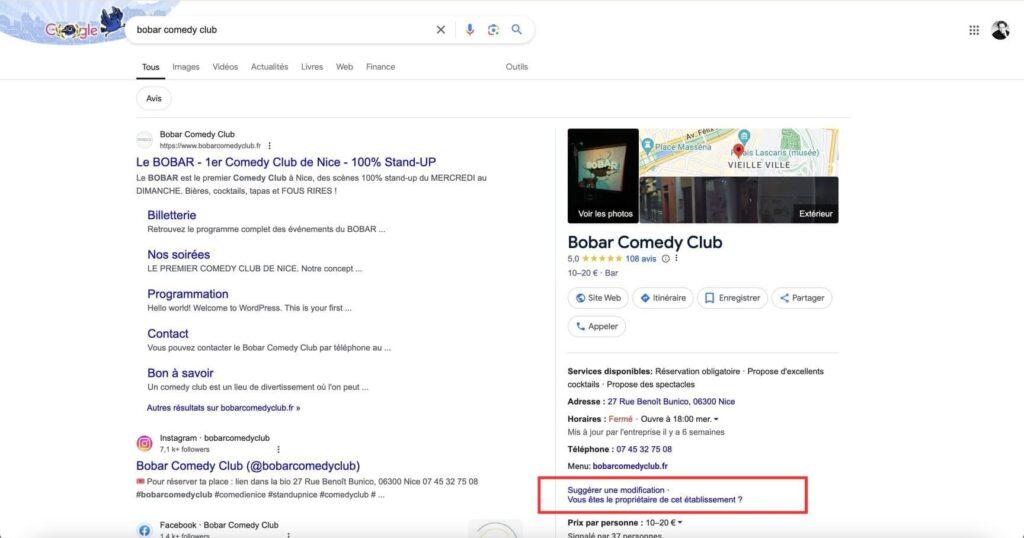Show rating info icon next to 108 avis
The width and height of the screenshot is (1024, 538).
click(x=665, y=259)
